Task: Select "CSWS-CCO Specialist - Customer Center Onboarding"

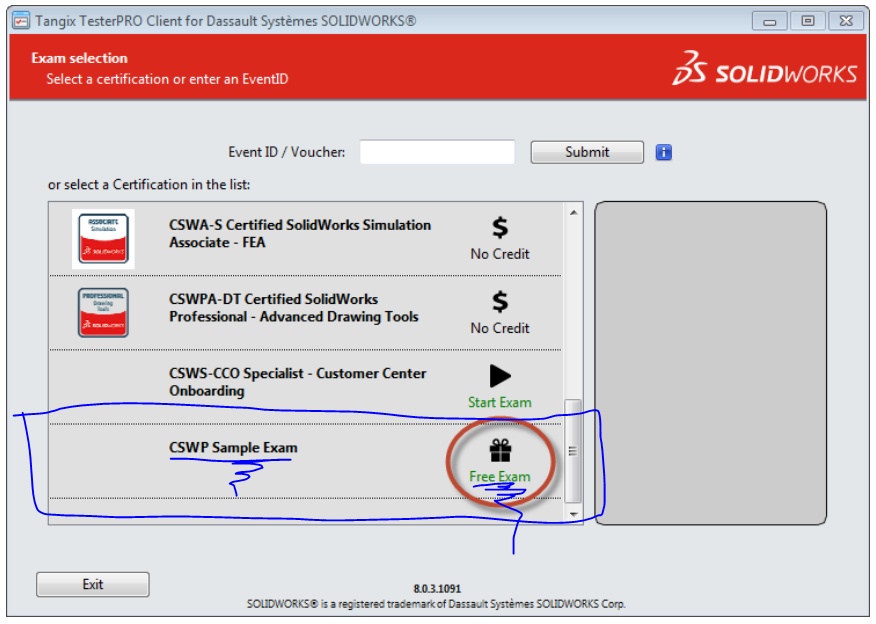Action: pyautogui.click(x=298, y=382)
